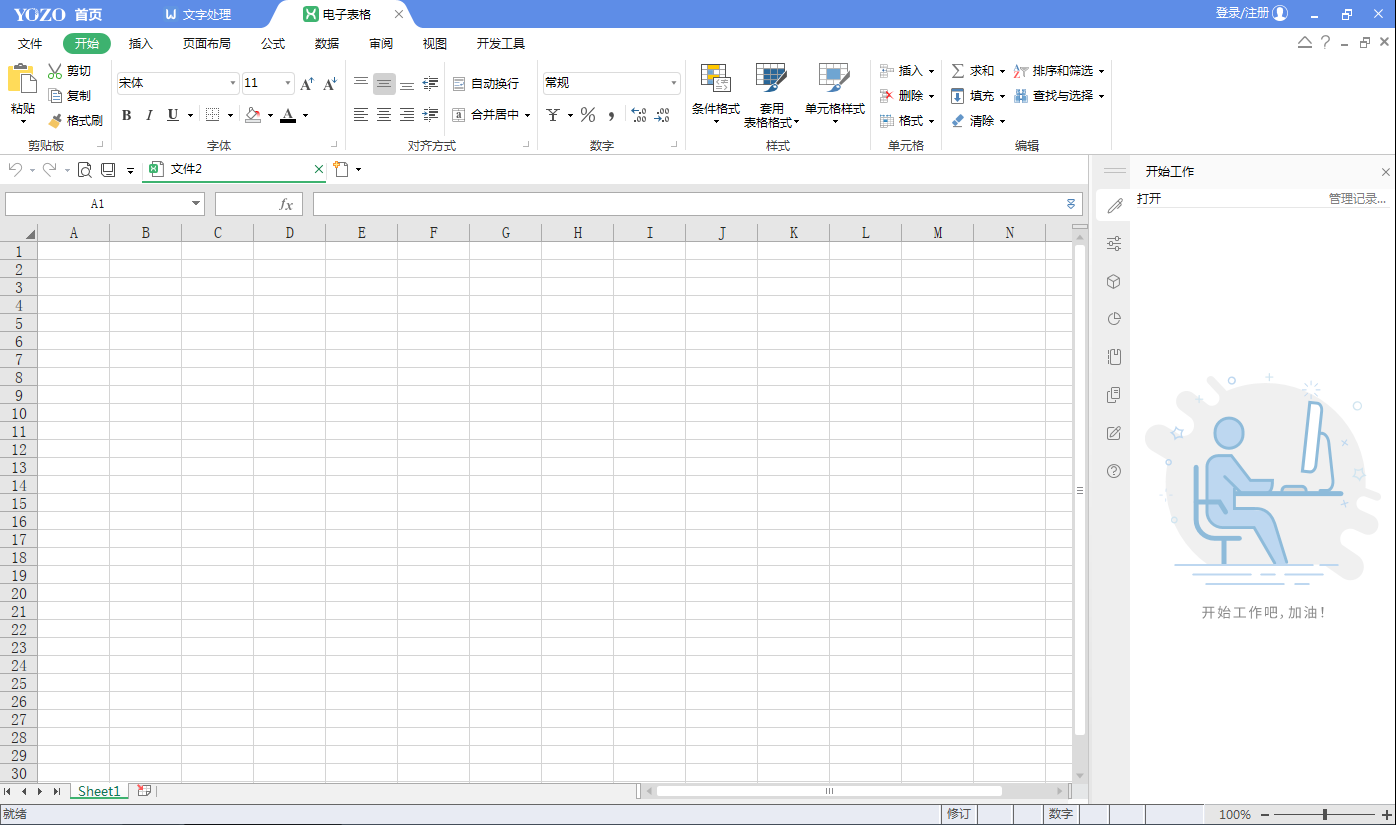Click the Conditional Formatting (条件格式) icon
1396x825 pixels.
pos(715,79)
